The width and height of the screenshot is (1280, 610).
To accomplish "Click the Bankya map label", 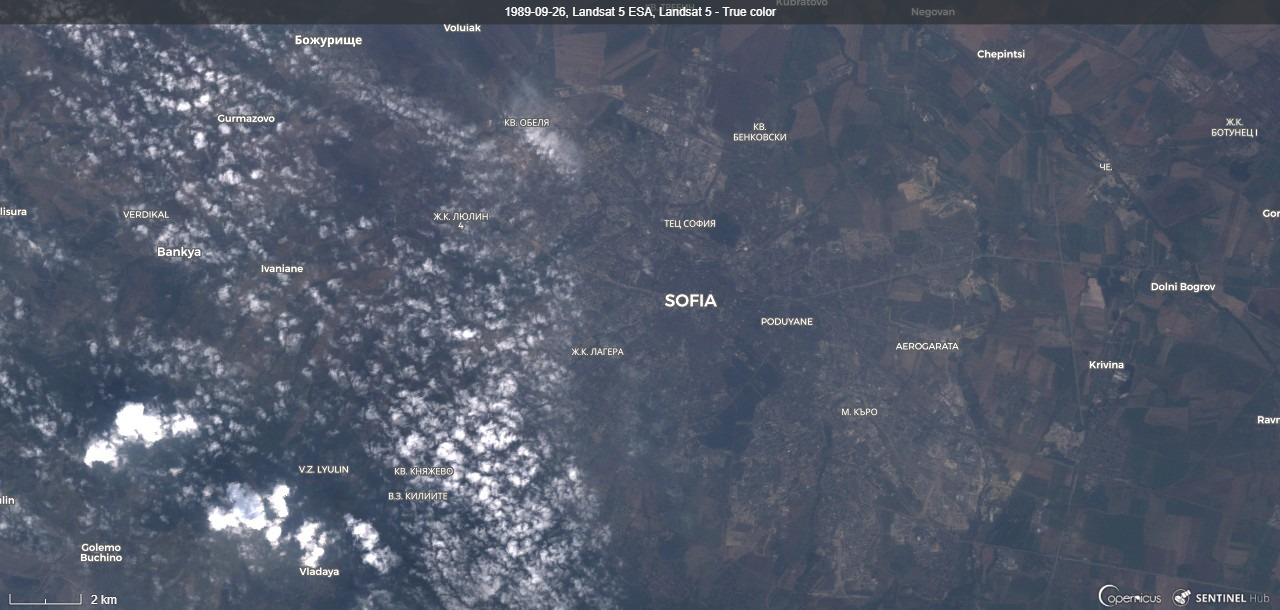I will point(179,252).
